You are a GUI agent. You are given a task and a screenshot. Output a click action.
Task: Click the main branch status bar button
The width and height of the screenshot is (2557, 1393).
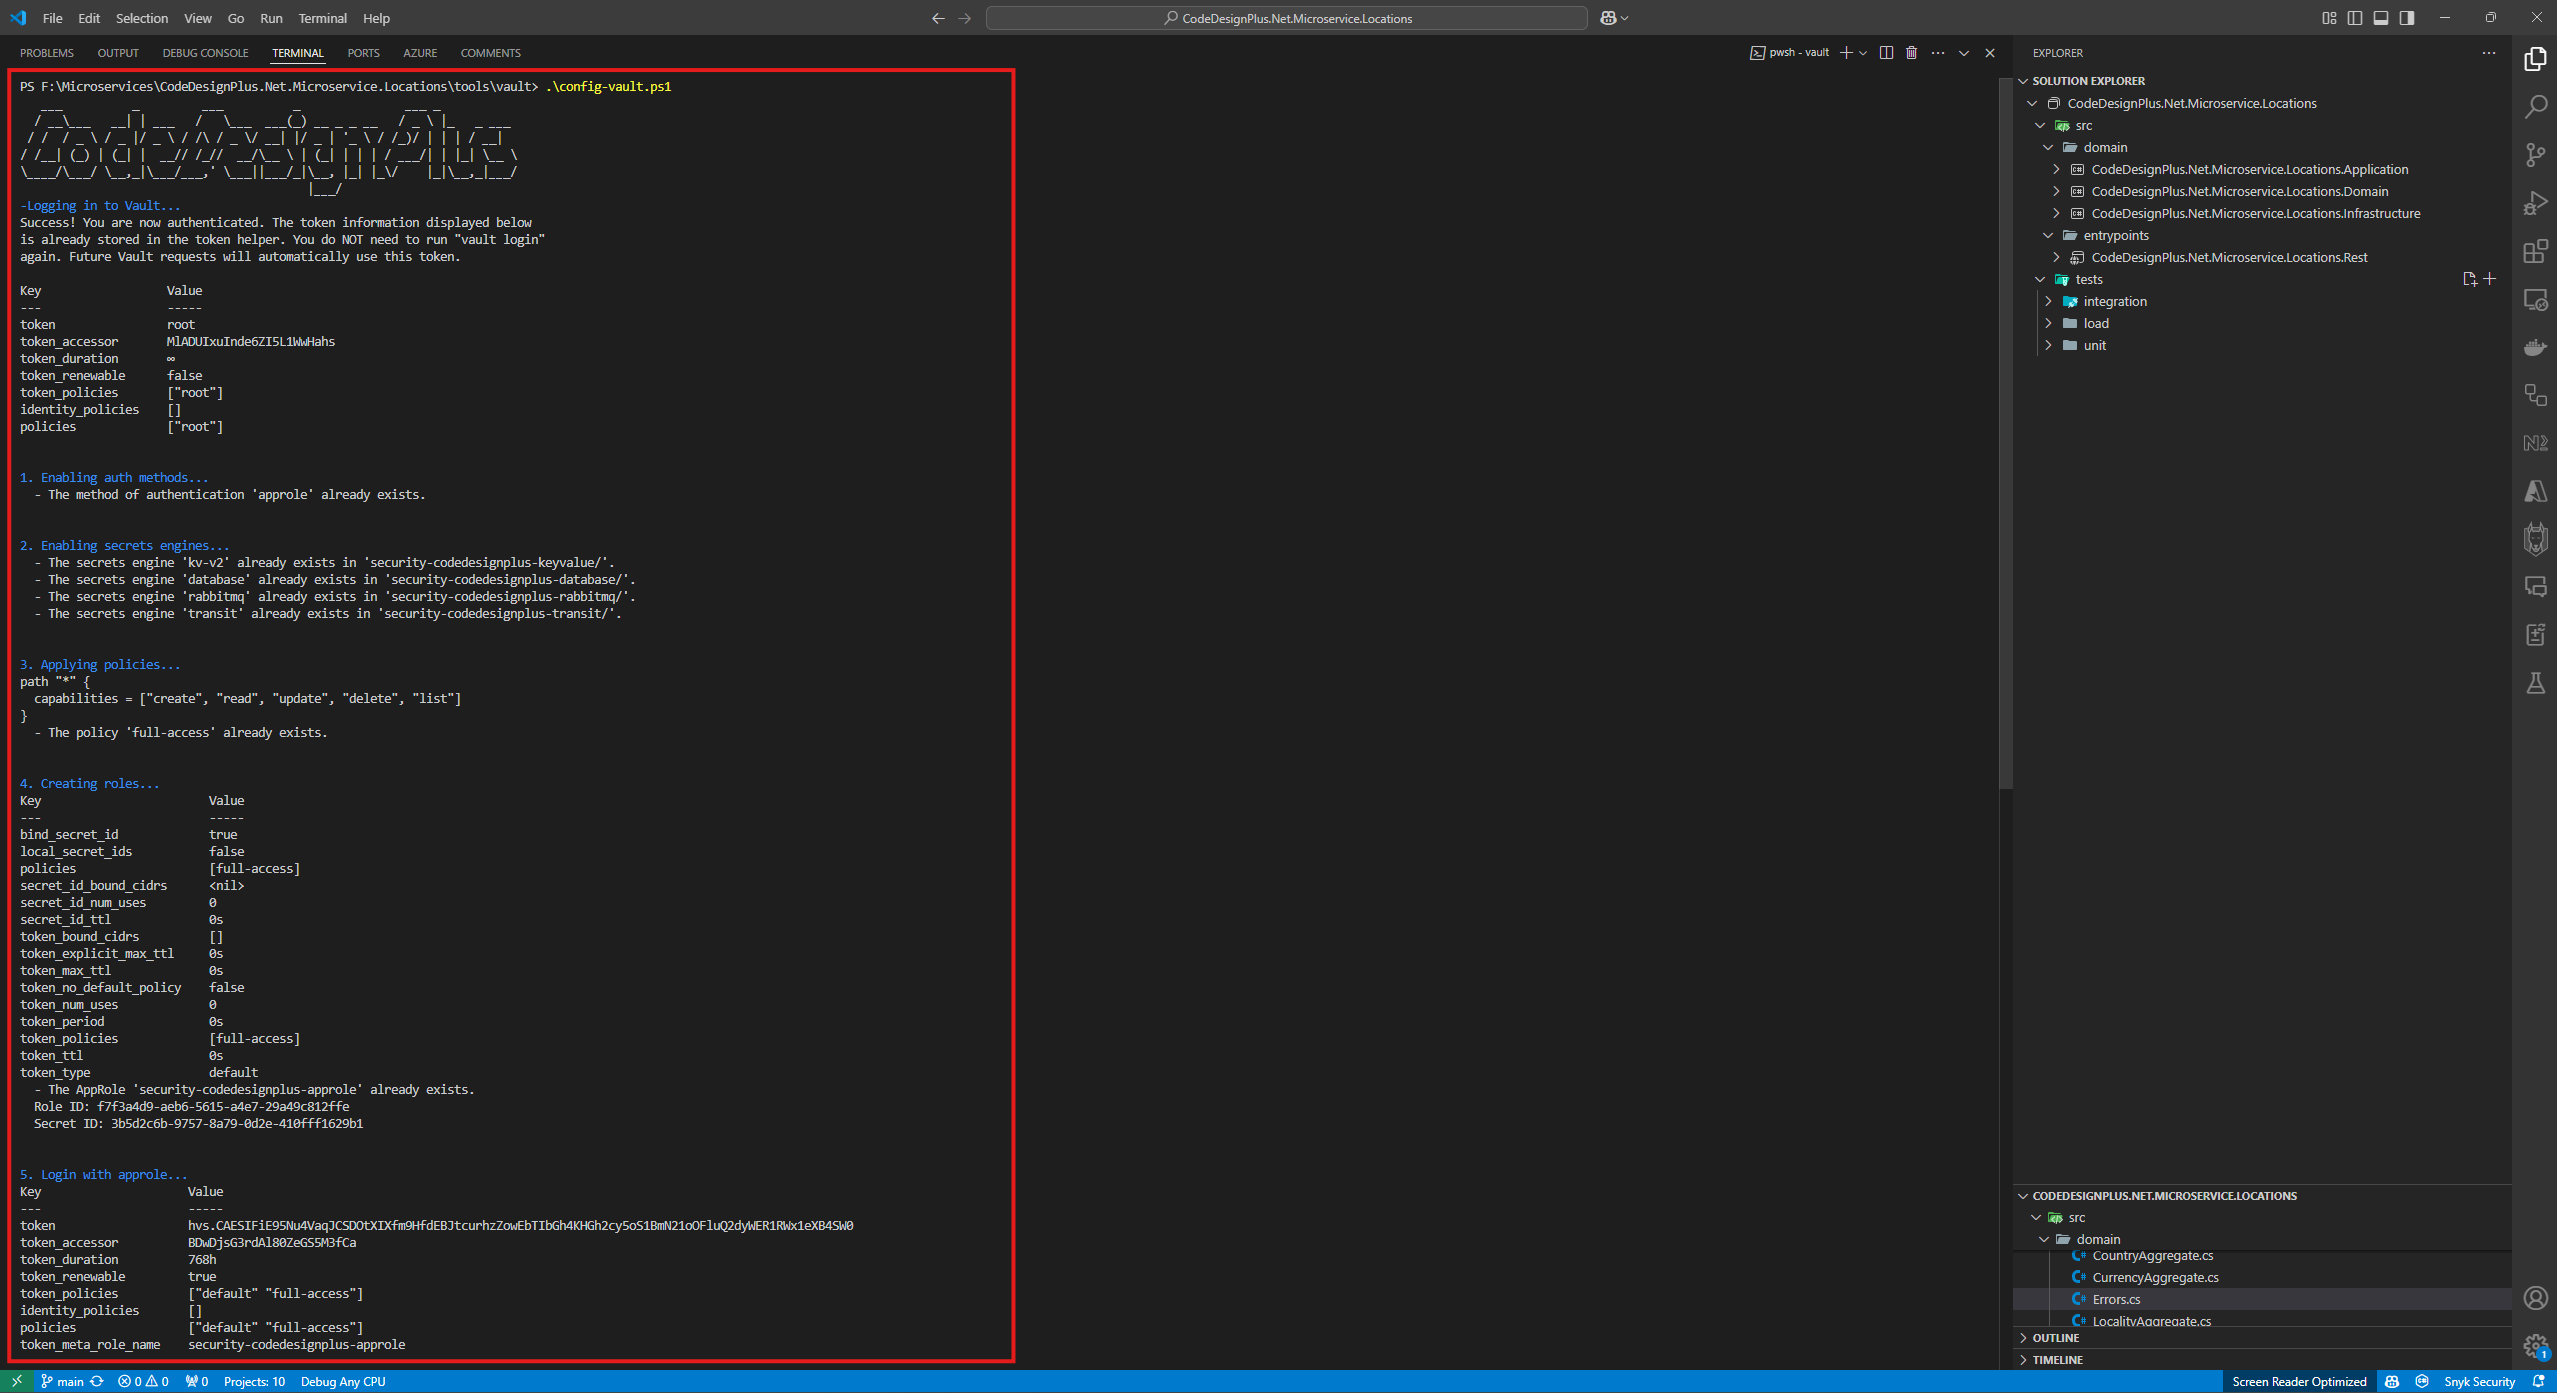coord(62,1381)
